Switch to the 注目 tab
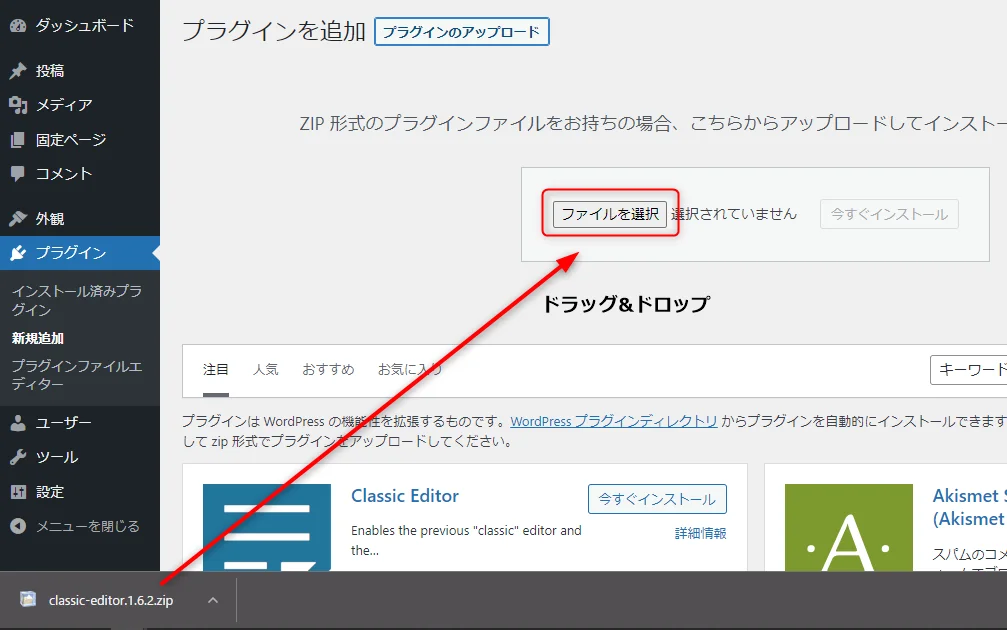Viewport: 1007px width, 630px height. (216, 369)
